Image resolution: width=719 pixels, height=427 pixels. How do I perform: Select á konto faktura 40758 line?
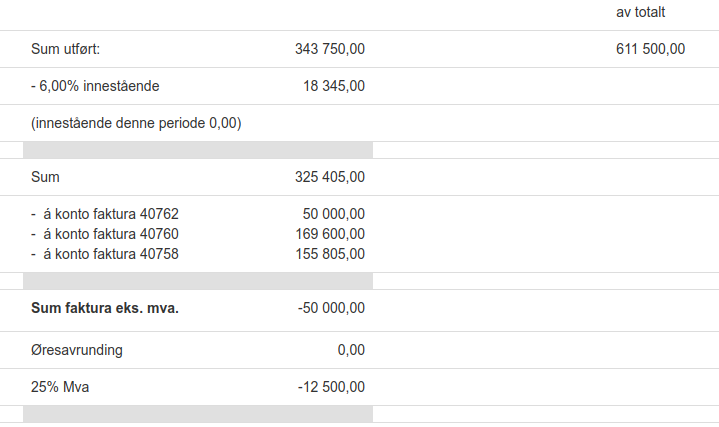105,254
